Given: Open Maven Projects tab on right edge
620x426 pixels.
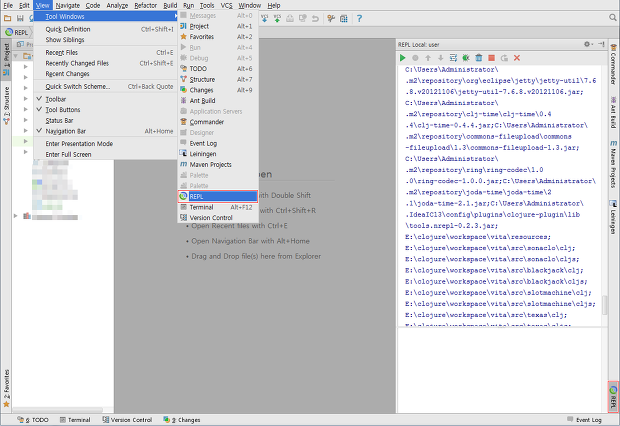Looking at the screenshot, I should point(613,164).
